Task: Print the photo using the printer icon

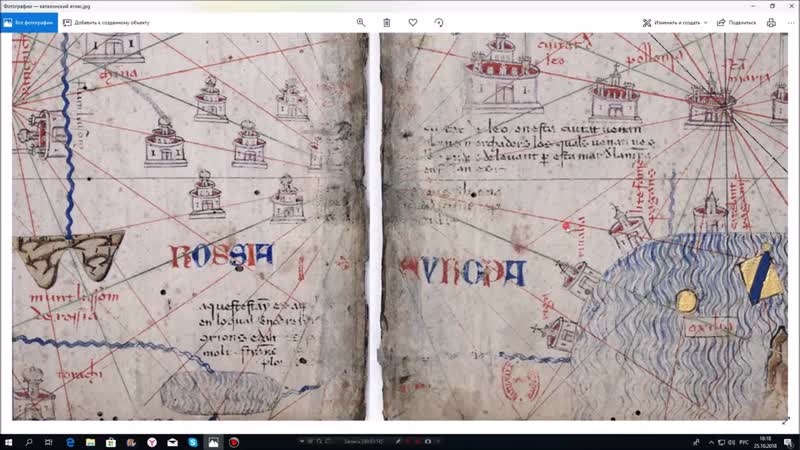Action: [771, 22]
